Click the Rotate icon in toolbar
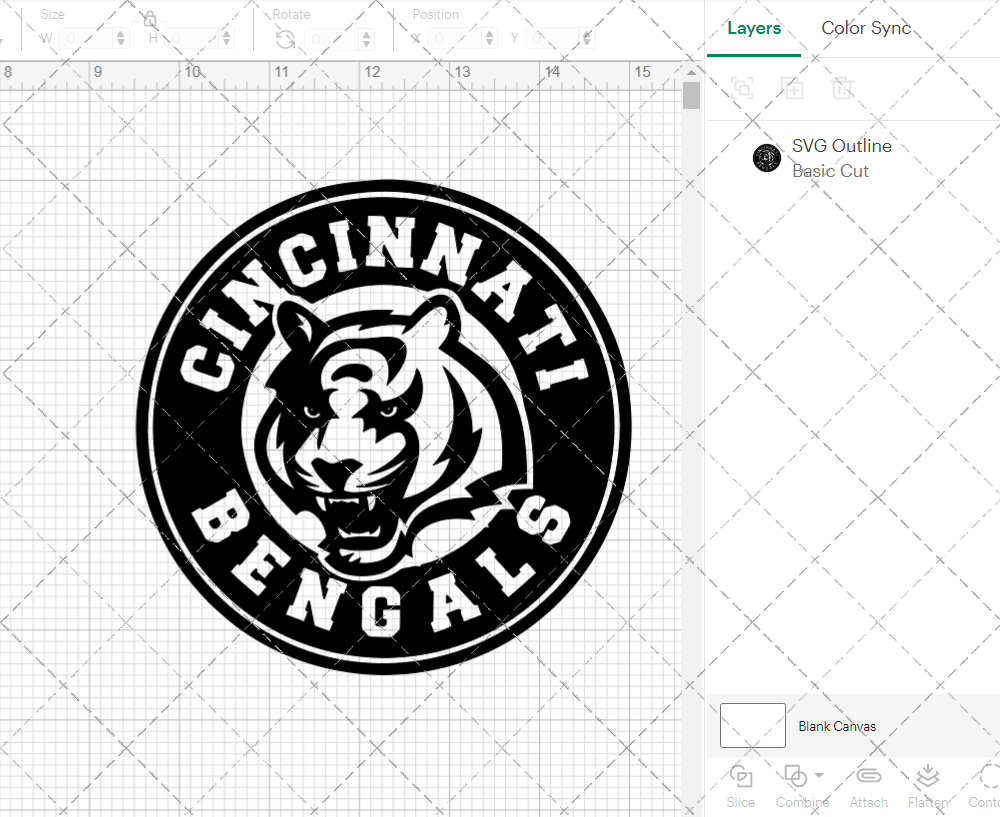 pos(285,39)
